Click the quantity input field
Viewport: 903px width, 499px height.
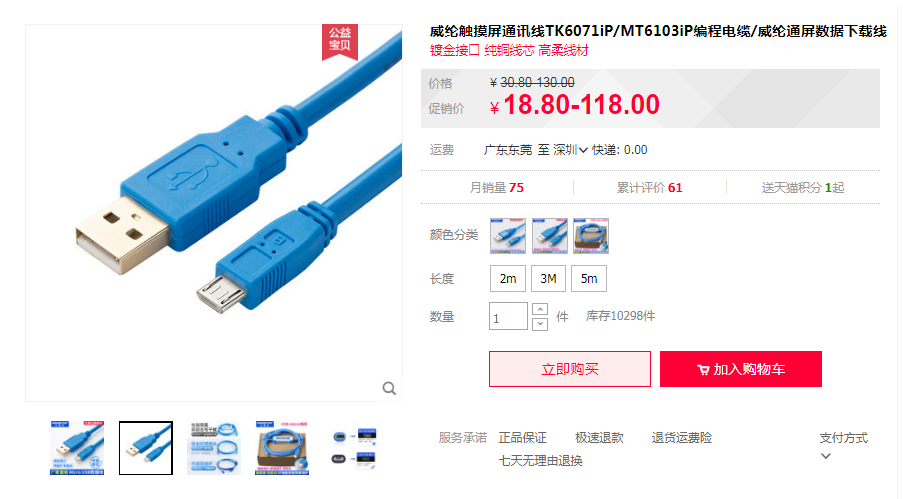coord(508,316)
